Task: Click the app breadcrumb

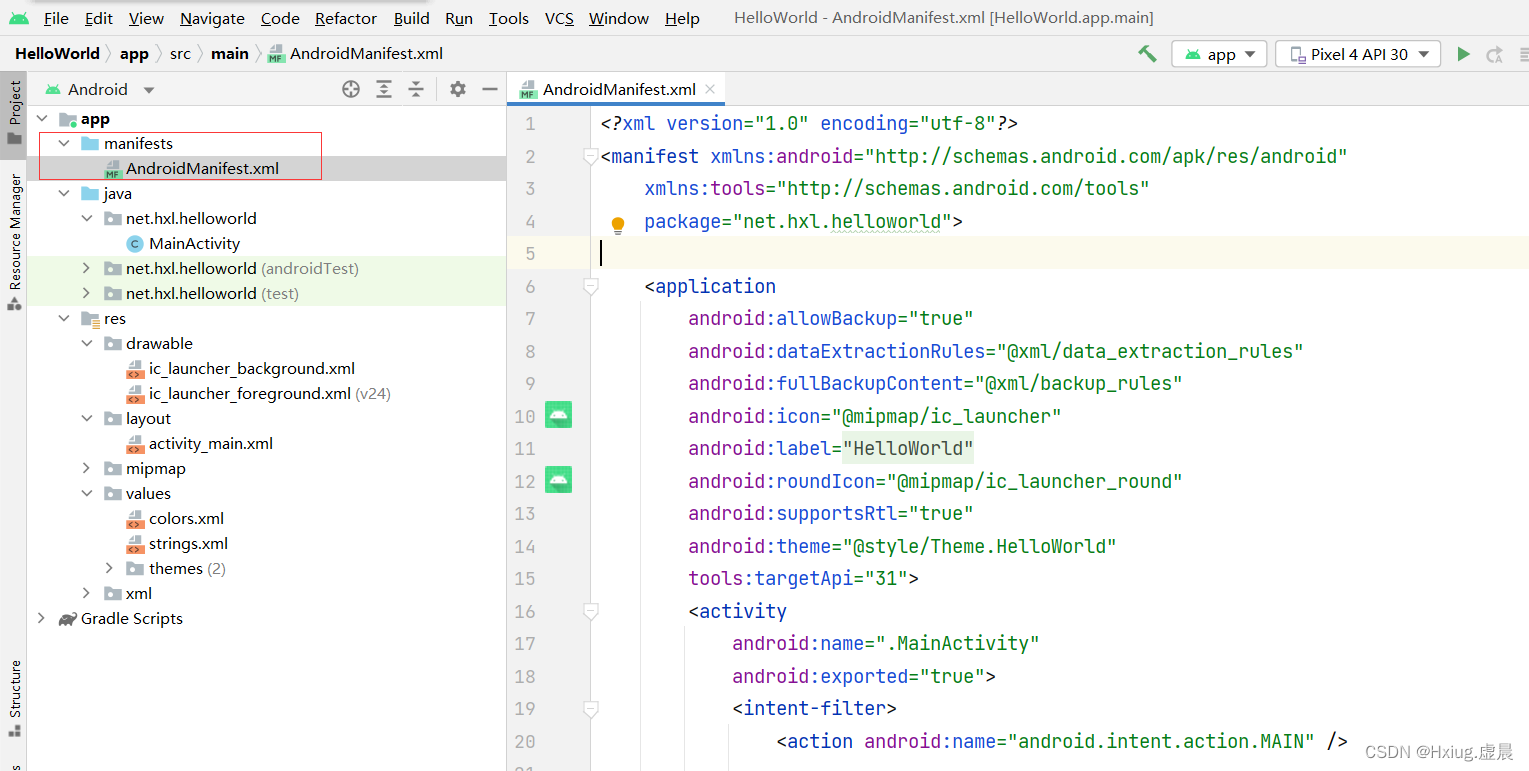Action: [x=134, y=54]
